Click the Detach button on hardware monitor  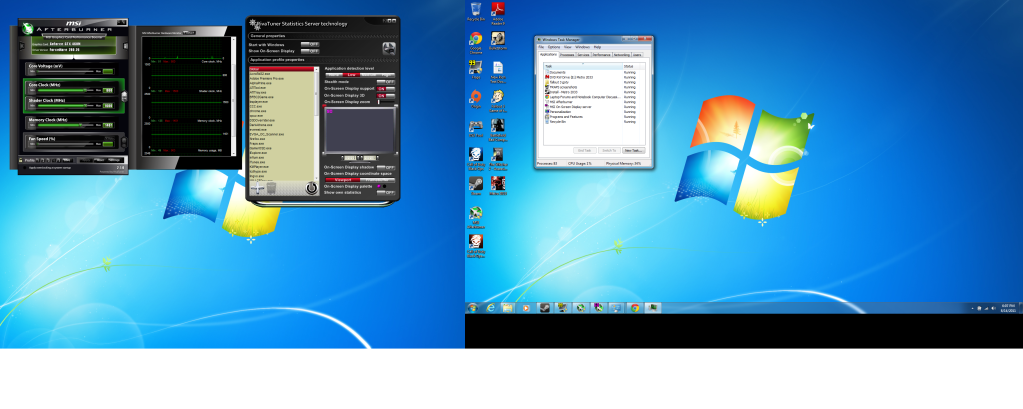coord(189,33)
